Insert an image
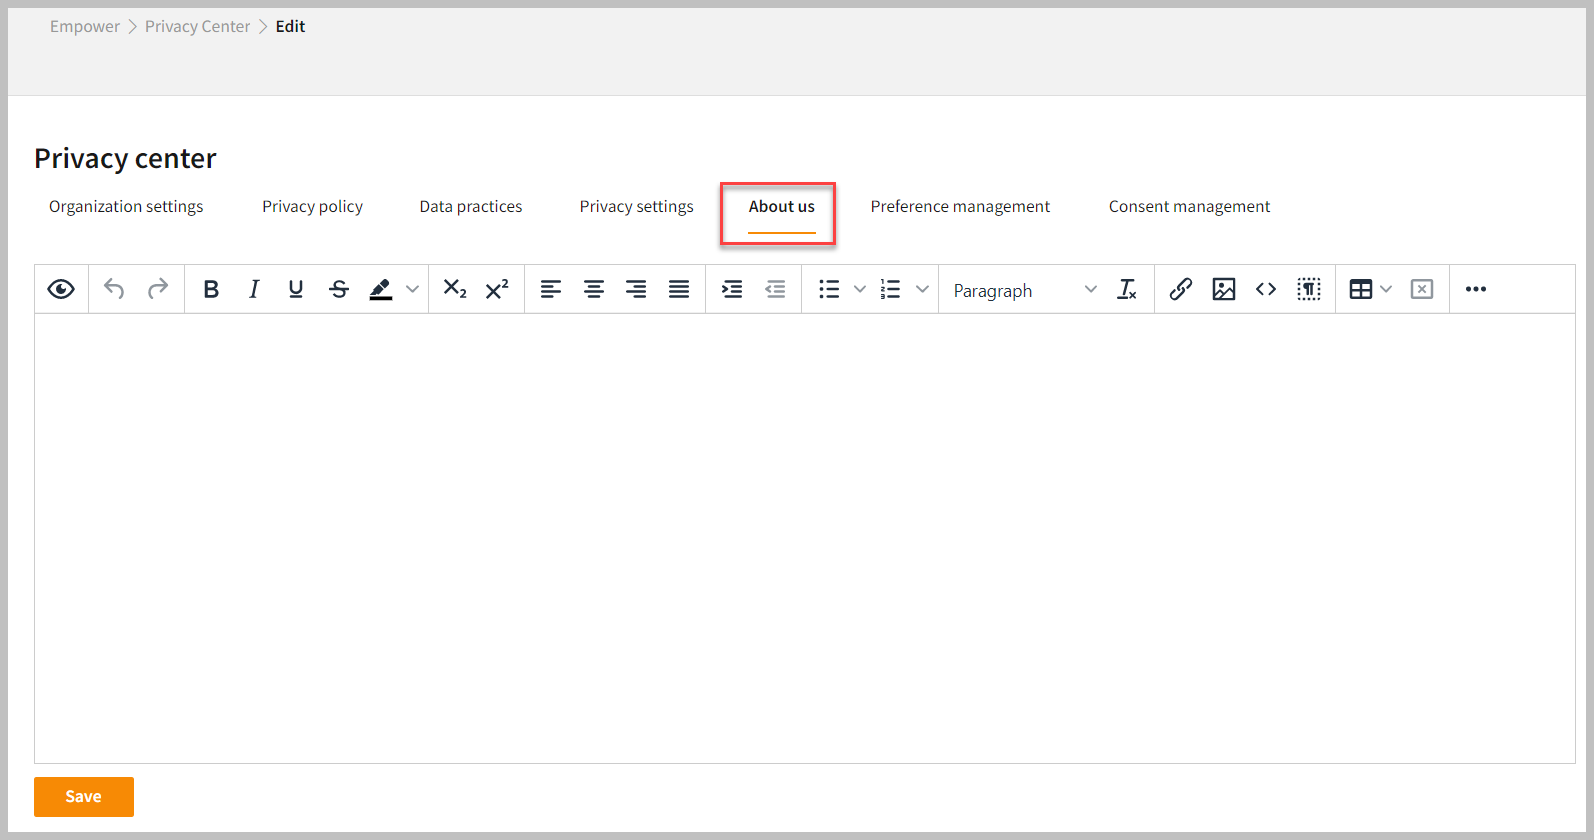 (1223, 289)
